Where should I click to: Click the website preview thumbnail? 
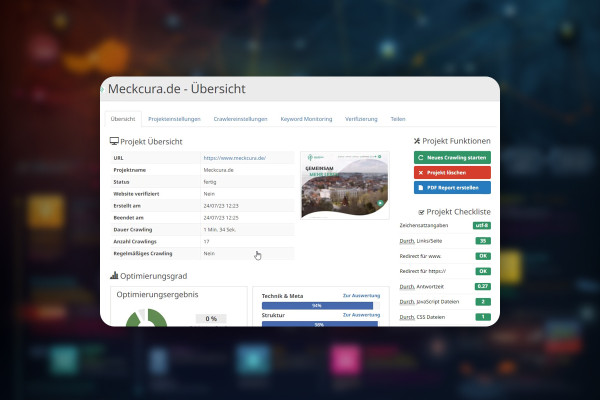pyautogui.click(x=345, y=185)
